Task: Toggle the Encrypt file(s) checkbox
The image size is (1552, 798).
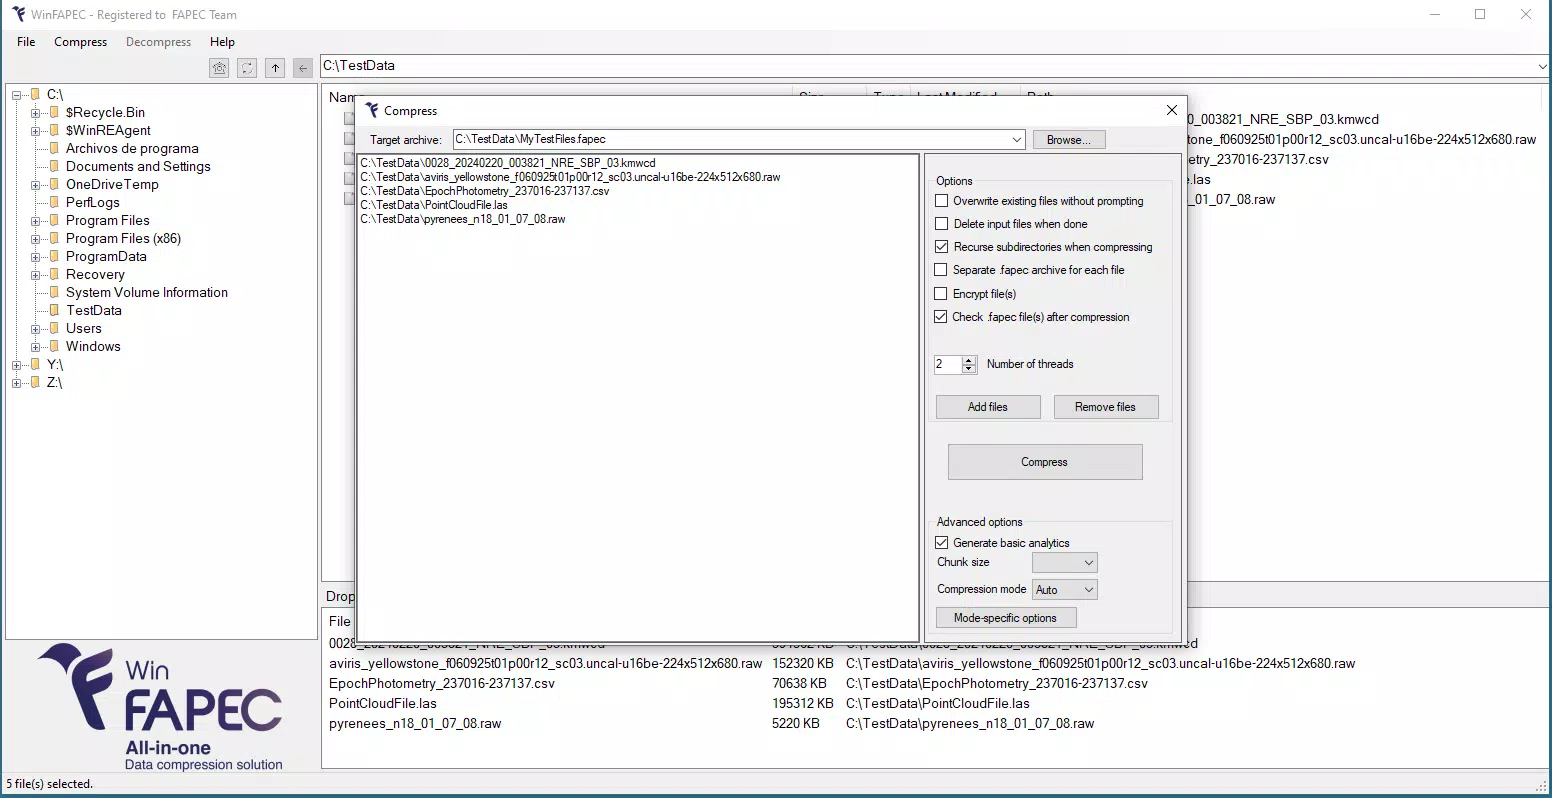Action: click(941, 294)
